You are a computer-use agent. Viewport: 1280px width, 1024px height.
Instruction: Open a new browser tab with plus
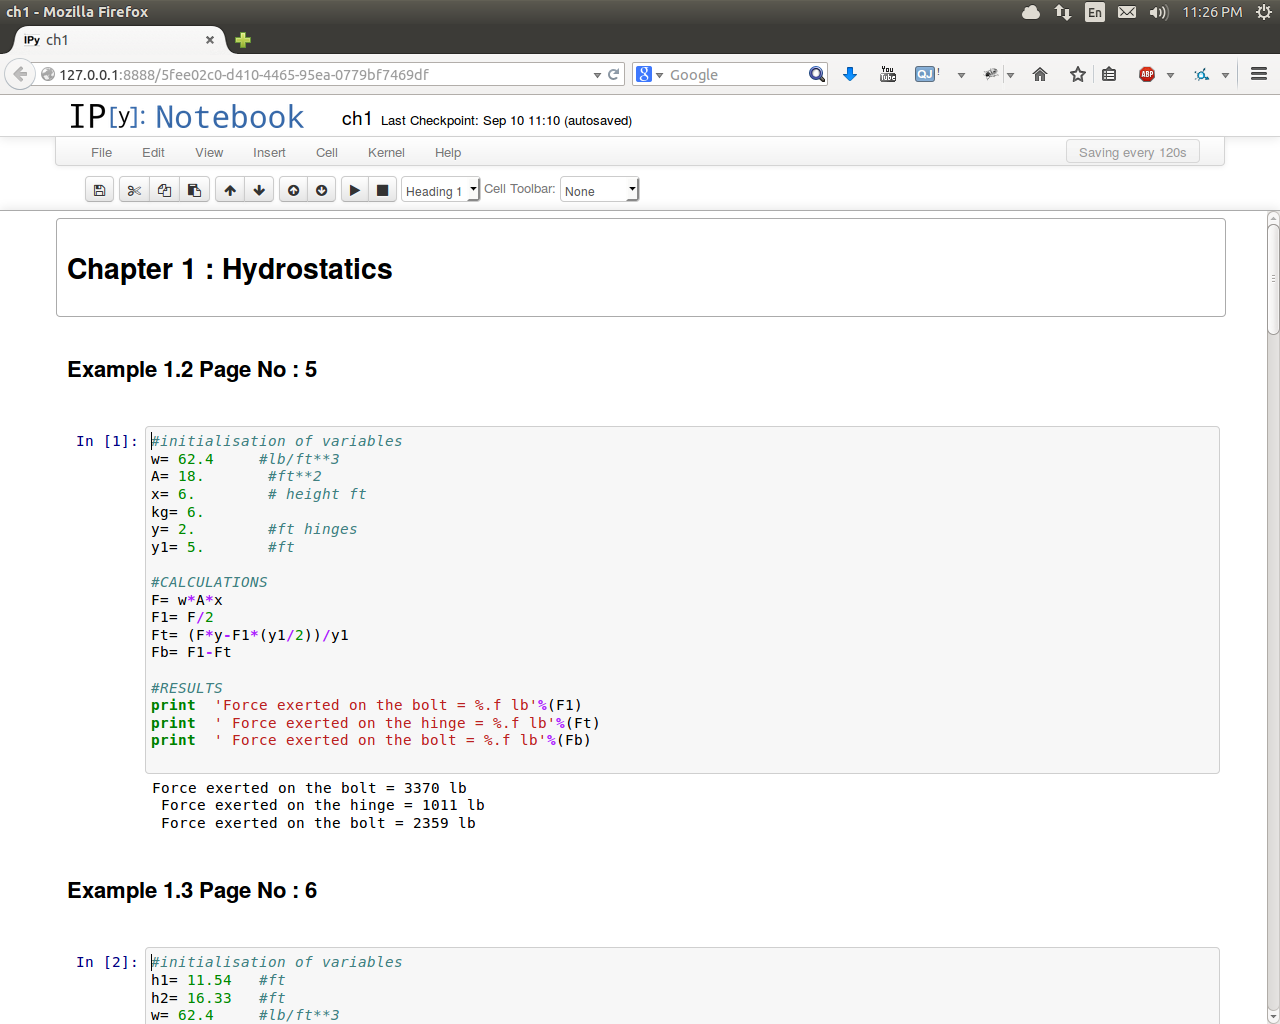243,40
